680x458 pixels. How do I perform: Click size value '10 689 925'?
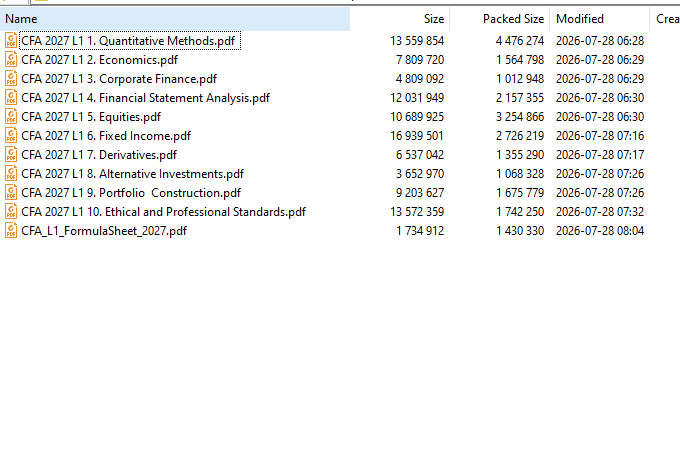tap(417, 117)
